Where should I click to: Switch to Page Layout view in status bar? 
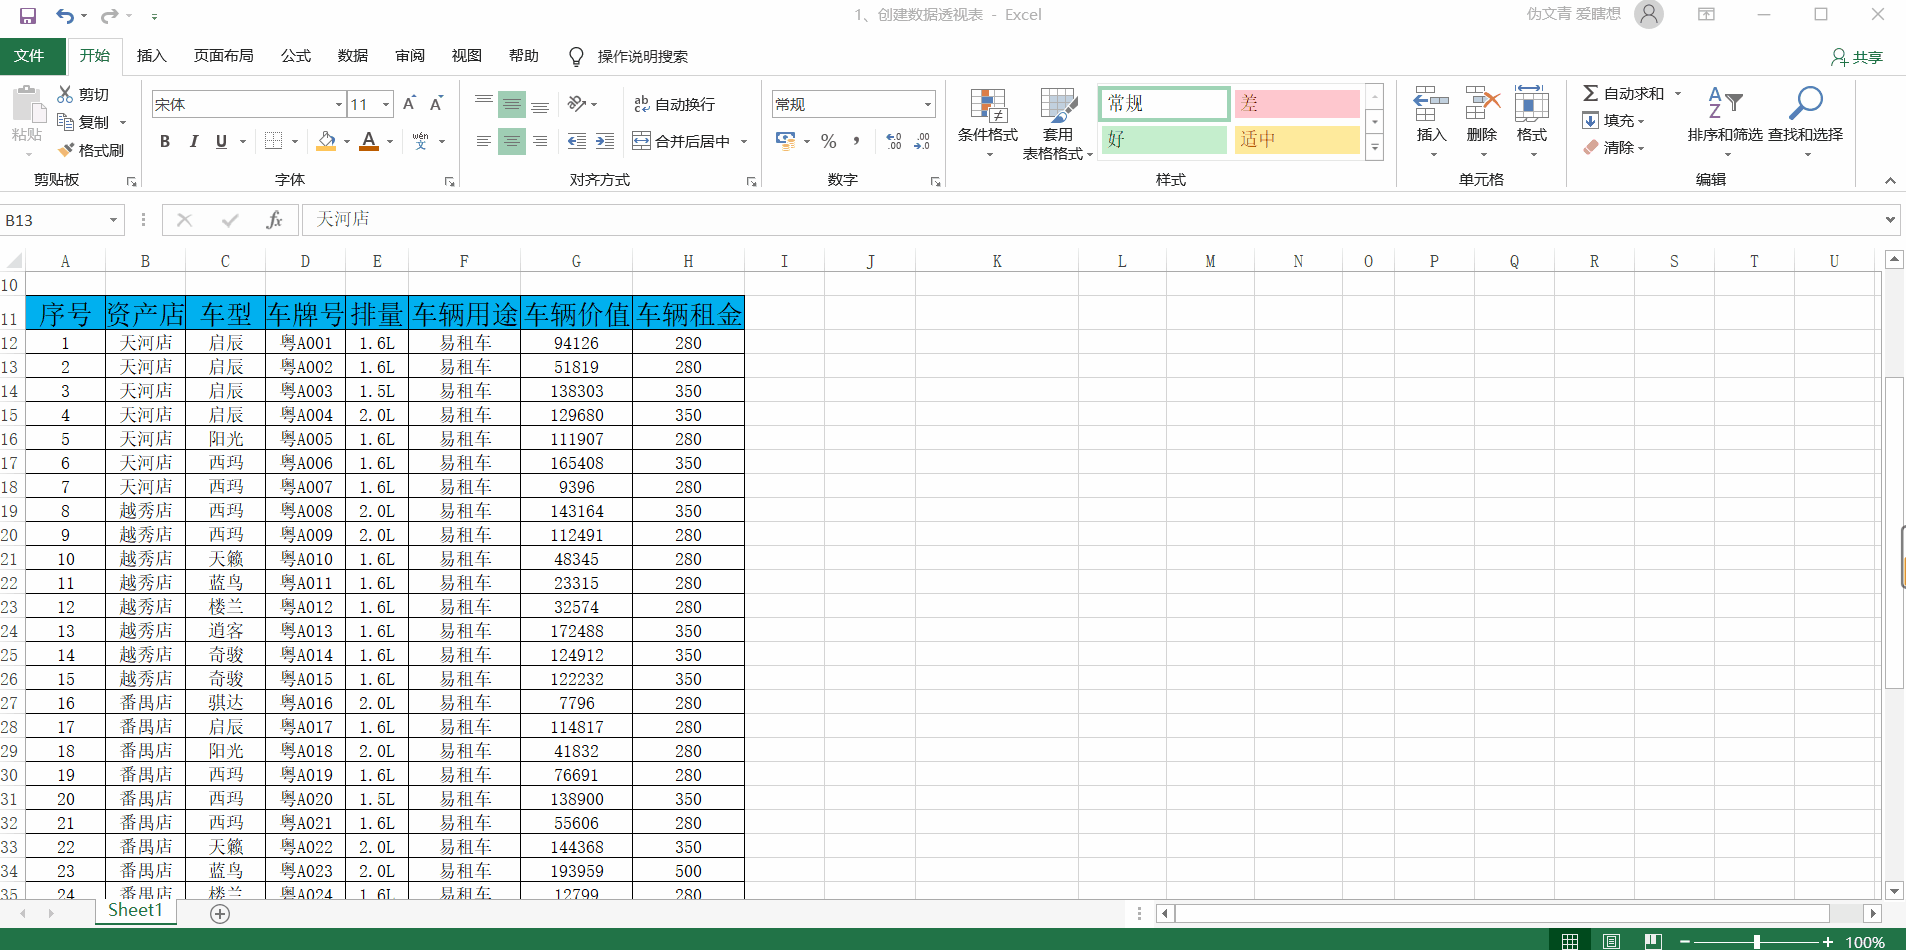(1611, 941)
